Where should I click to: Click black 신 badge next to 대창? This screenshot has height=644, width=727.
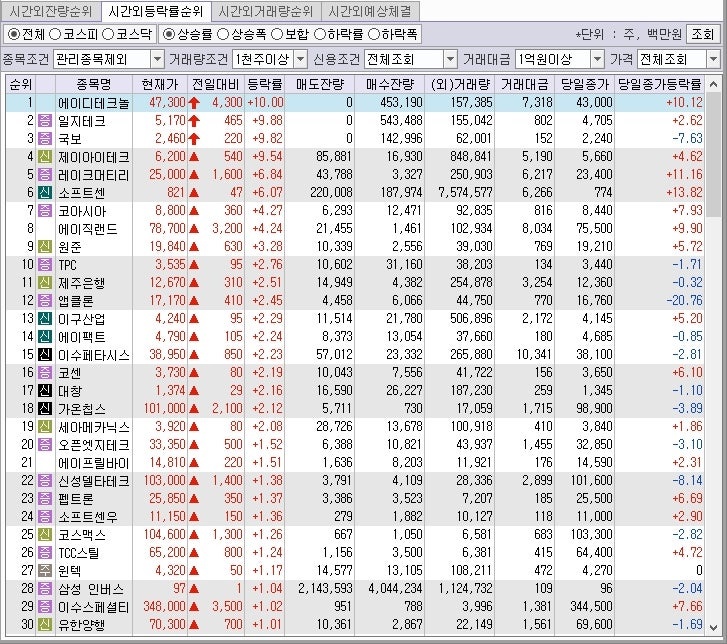45,390
